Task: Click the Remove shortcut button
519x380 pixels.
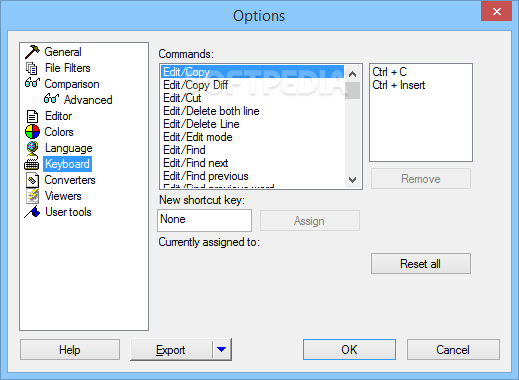Action: coord(421,179)
